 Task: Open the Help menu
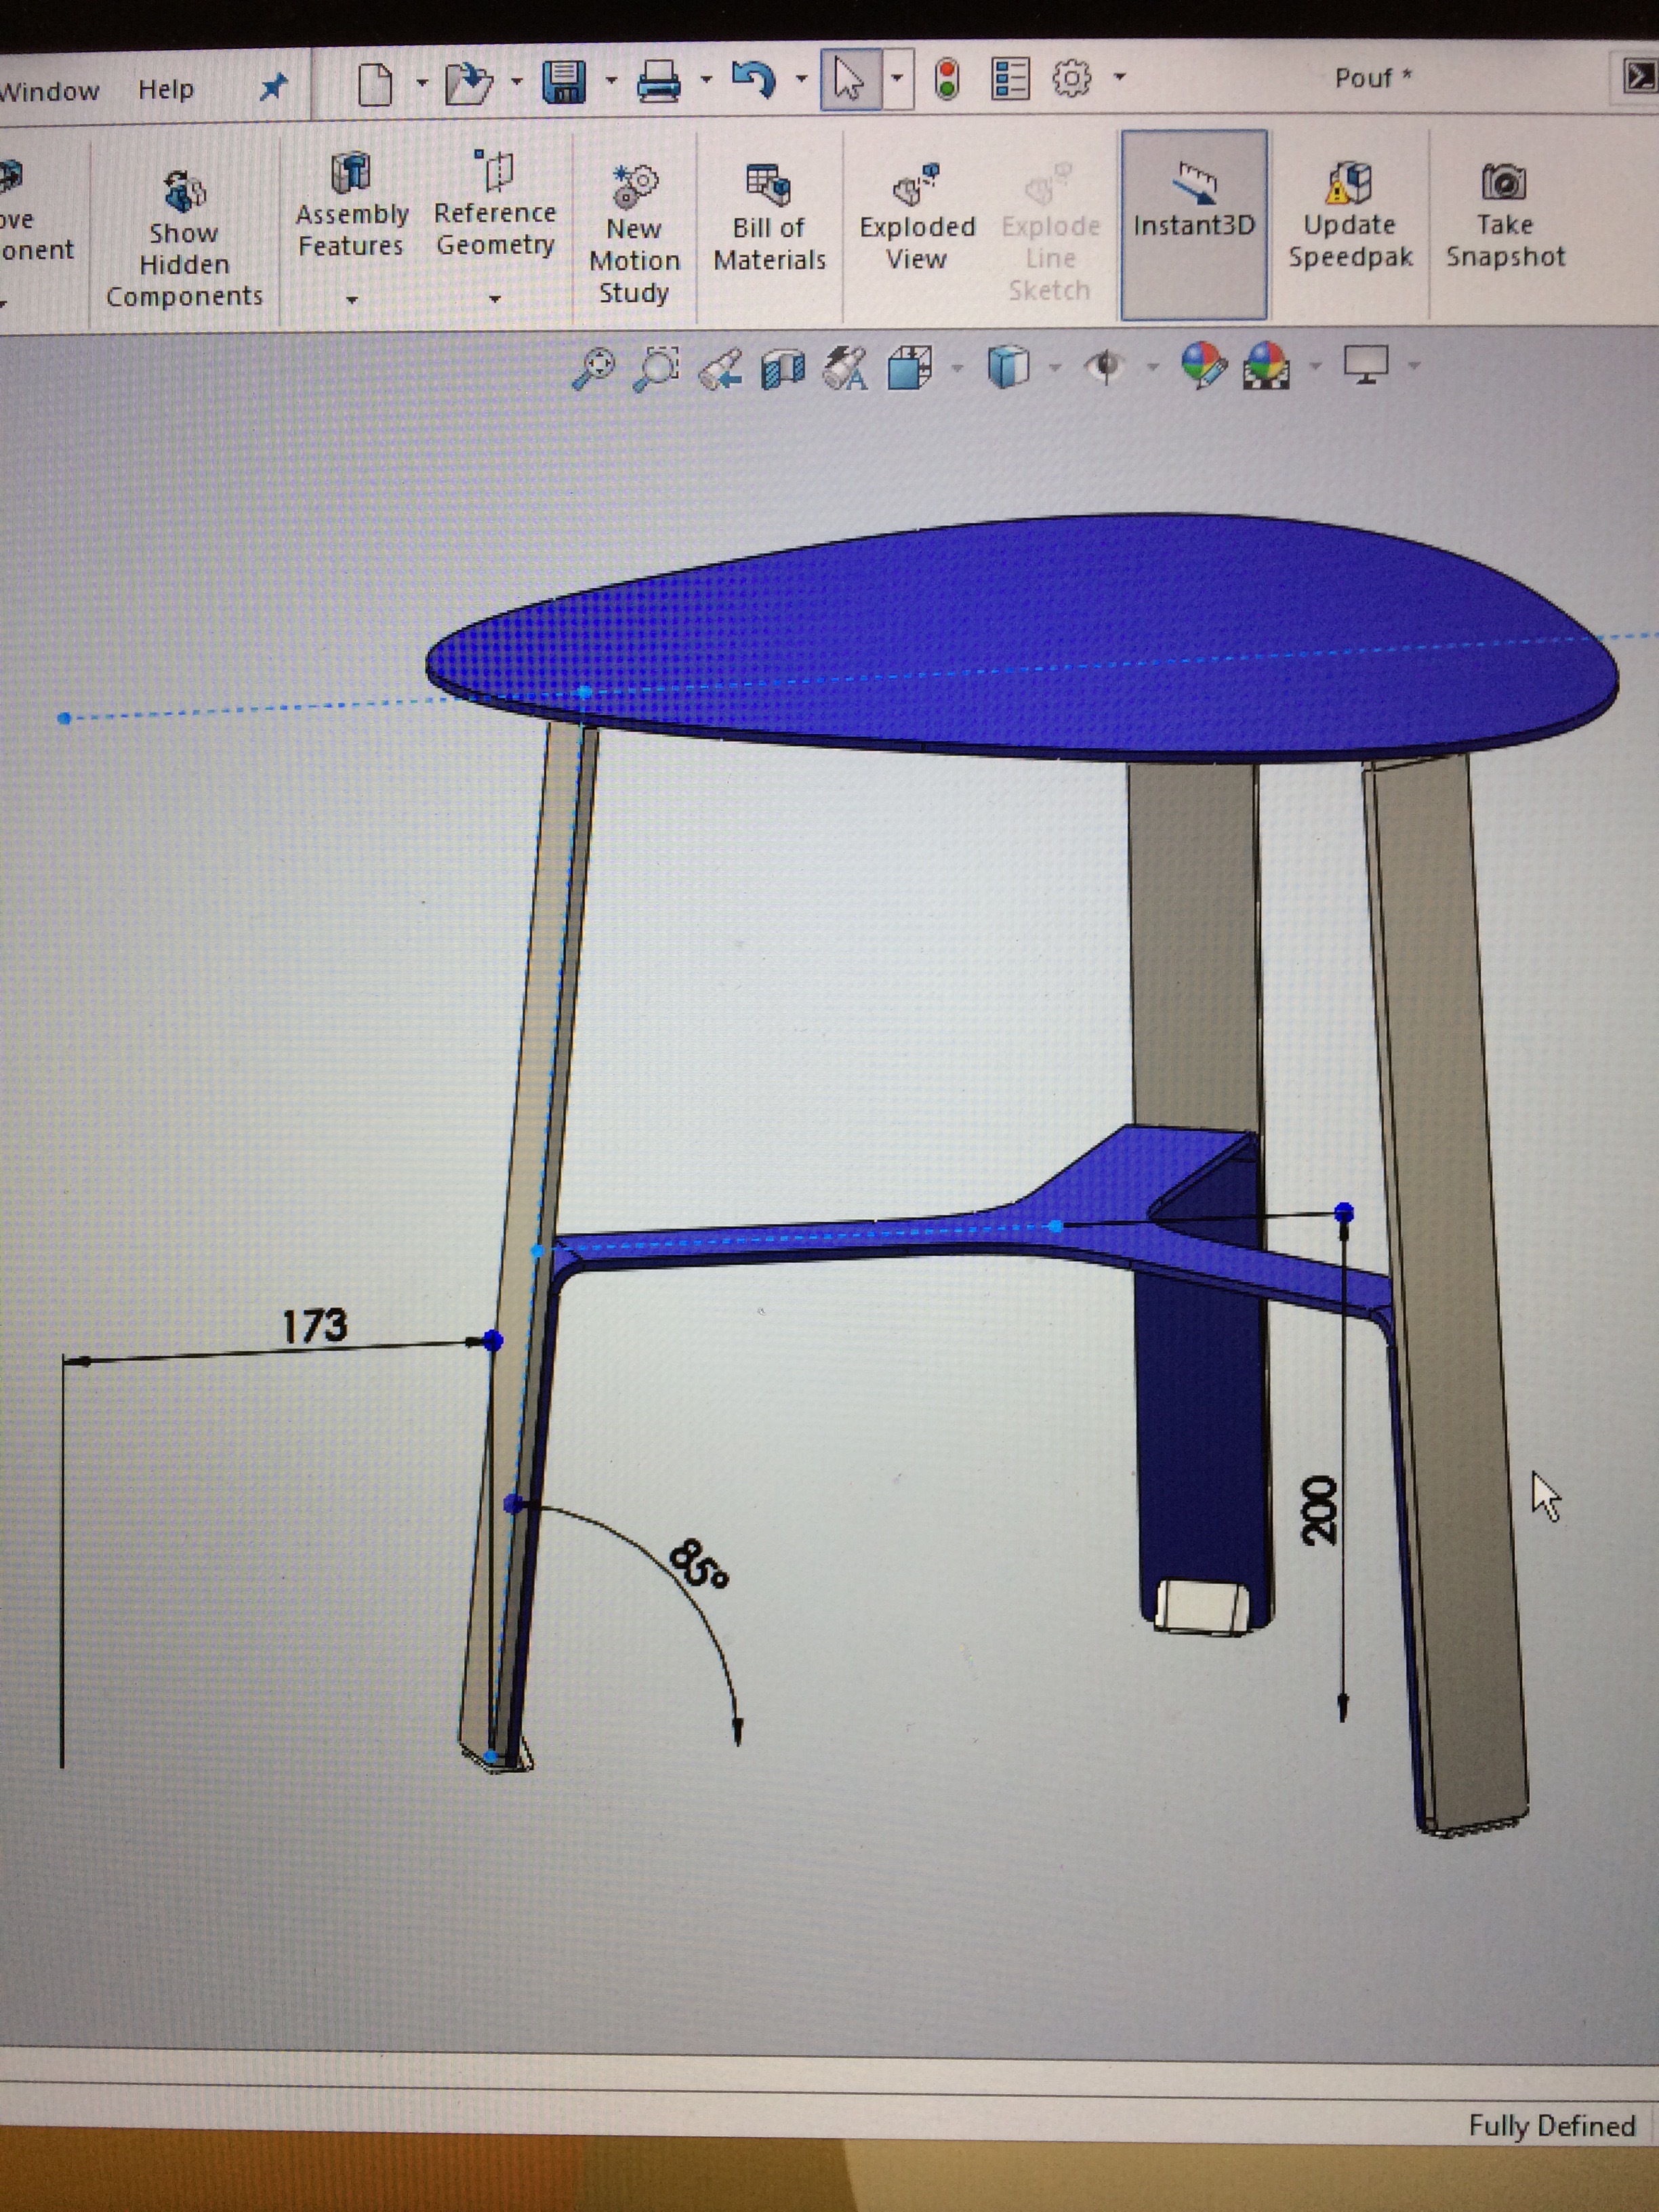166,90
